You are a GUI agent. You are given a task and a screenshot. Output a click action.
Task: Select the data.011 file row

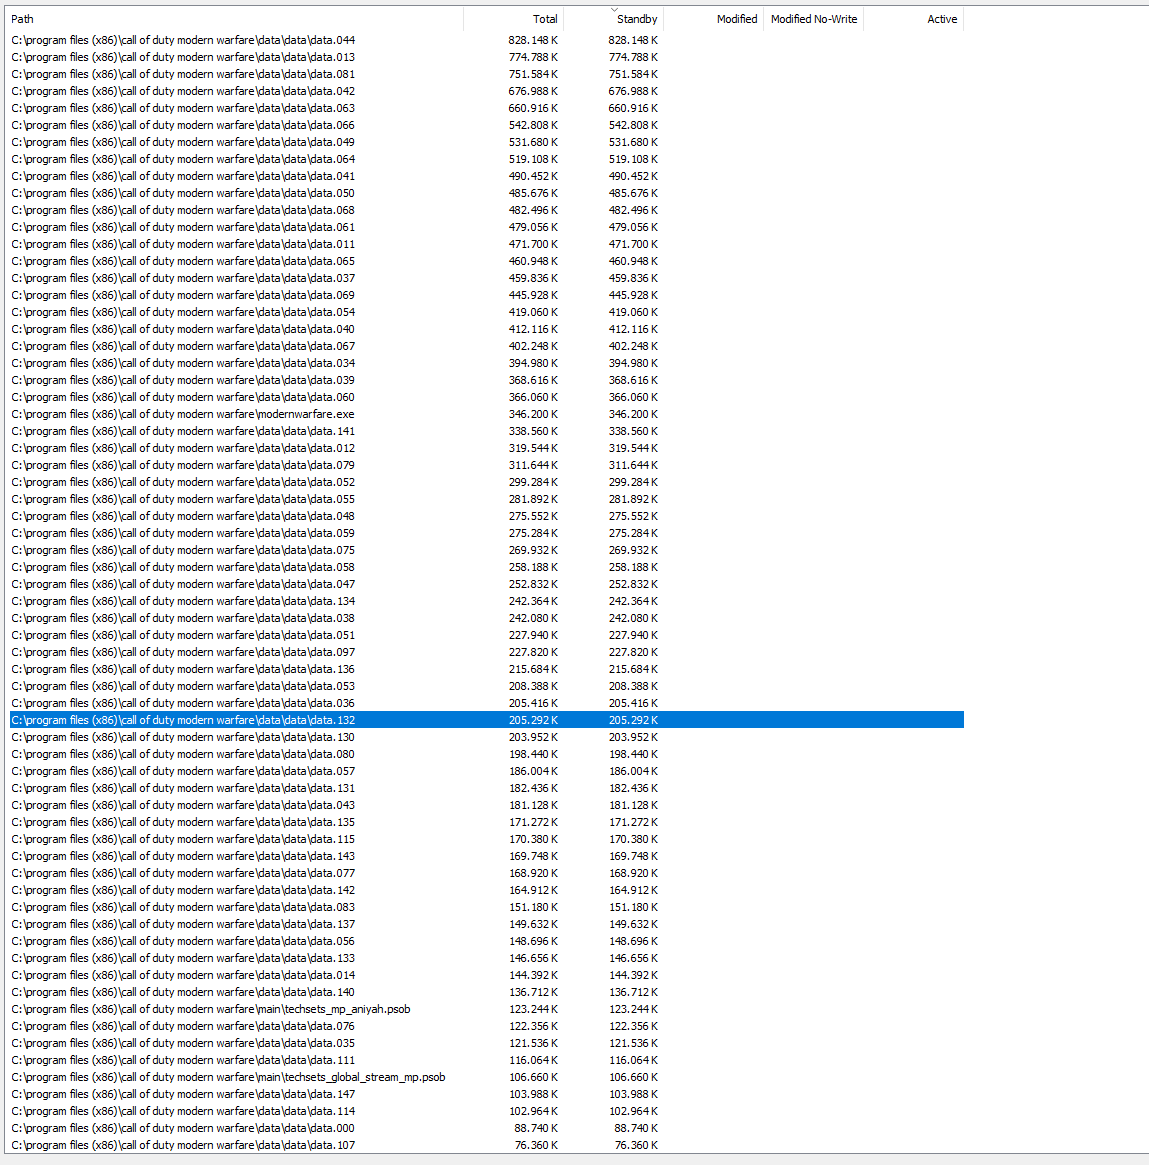487,244
